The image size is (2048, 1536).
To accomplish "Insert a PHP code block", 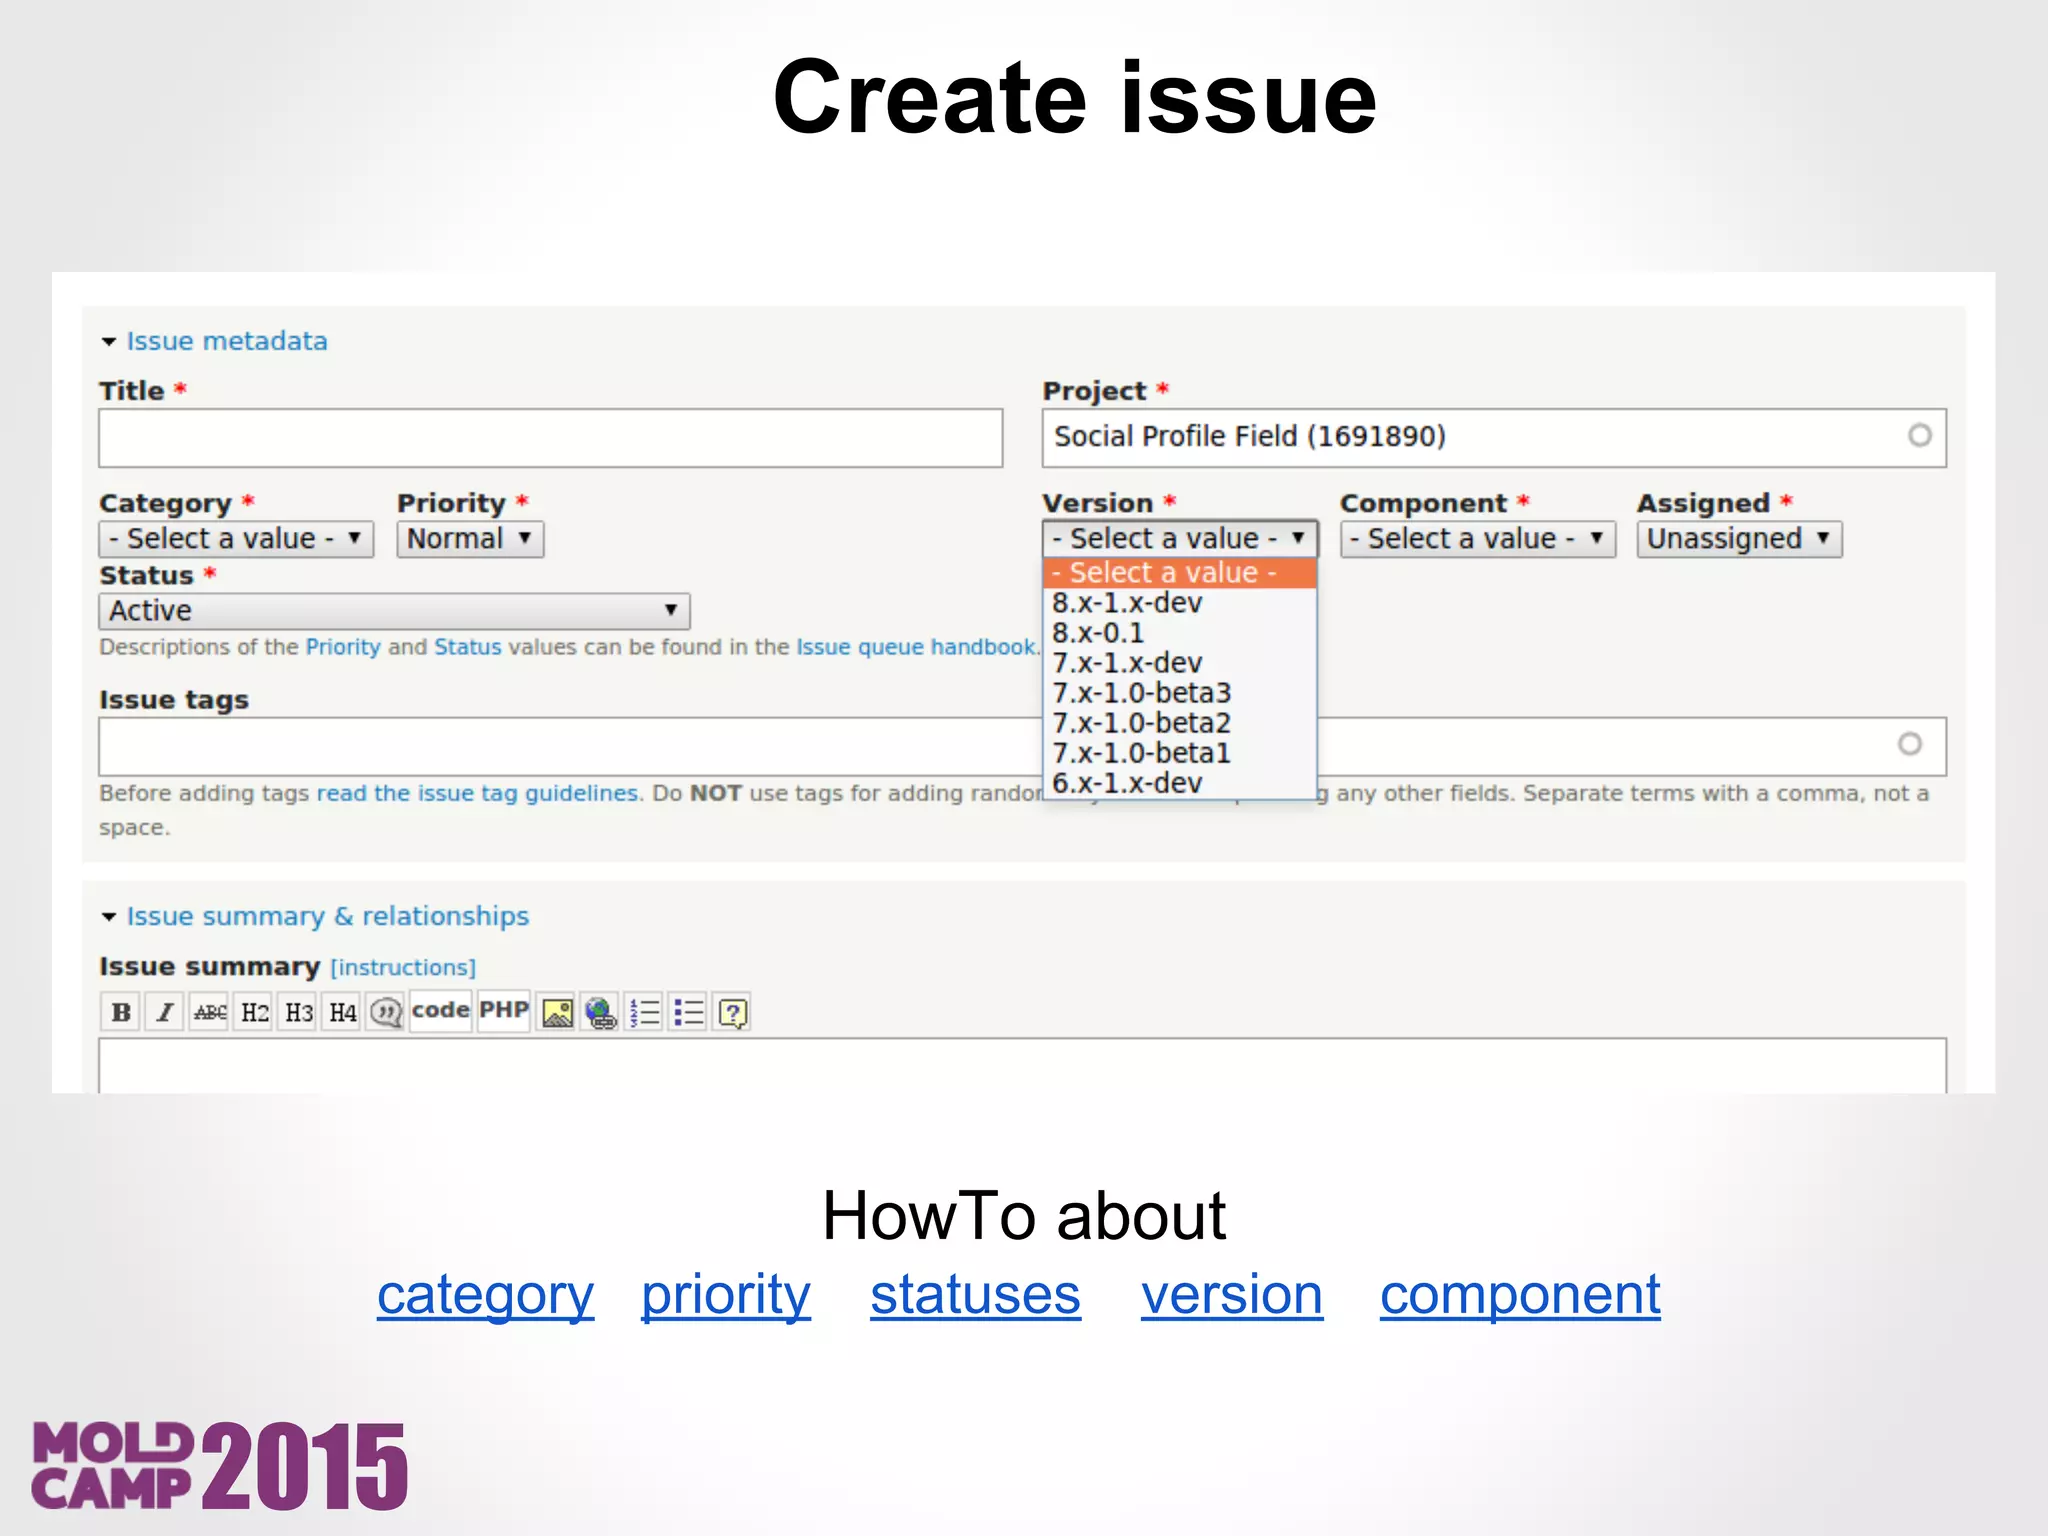I will click(504, 1012).
